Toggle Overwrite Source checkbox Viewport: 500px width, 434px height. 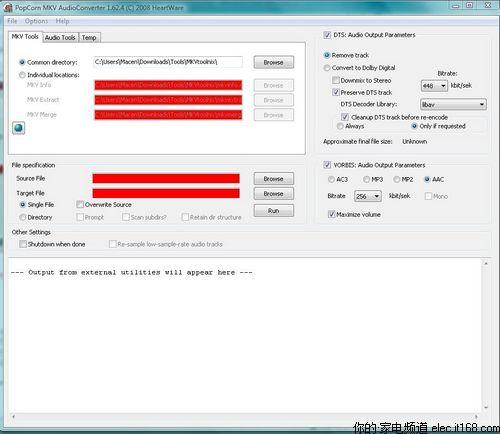(80, 205)
